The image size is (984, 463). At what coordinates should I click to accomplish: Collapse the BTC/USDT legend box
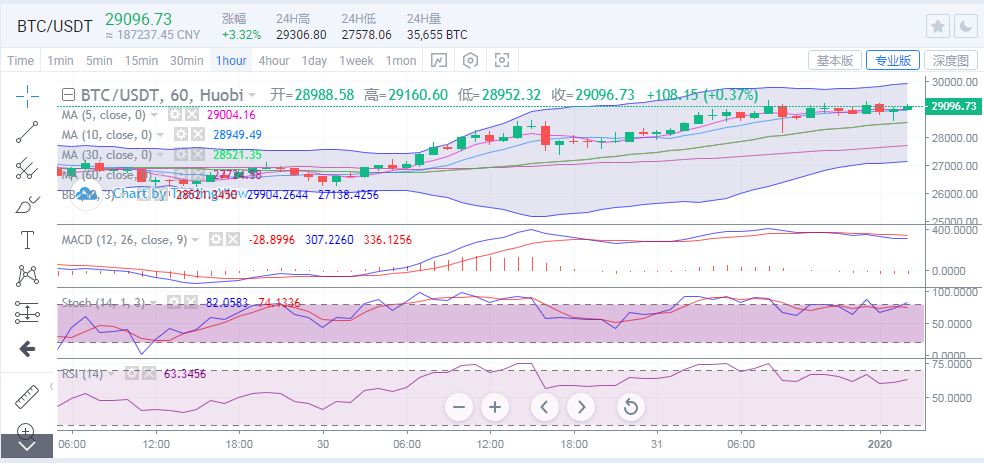coord(67,95)
